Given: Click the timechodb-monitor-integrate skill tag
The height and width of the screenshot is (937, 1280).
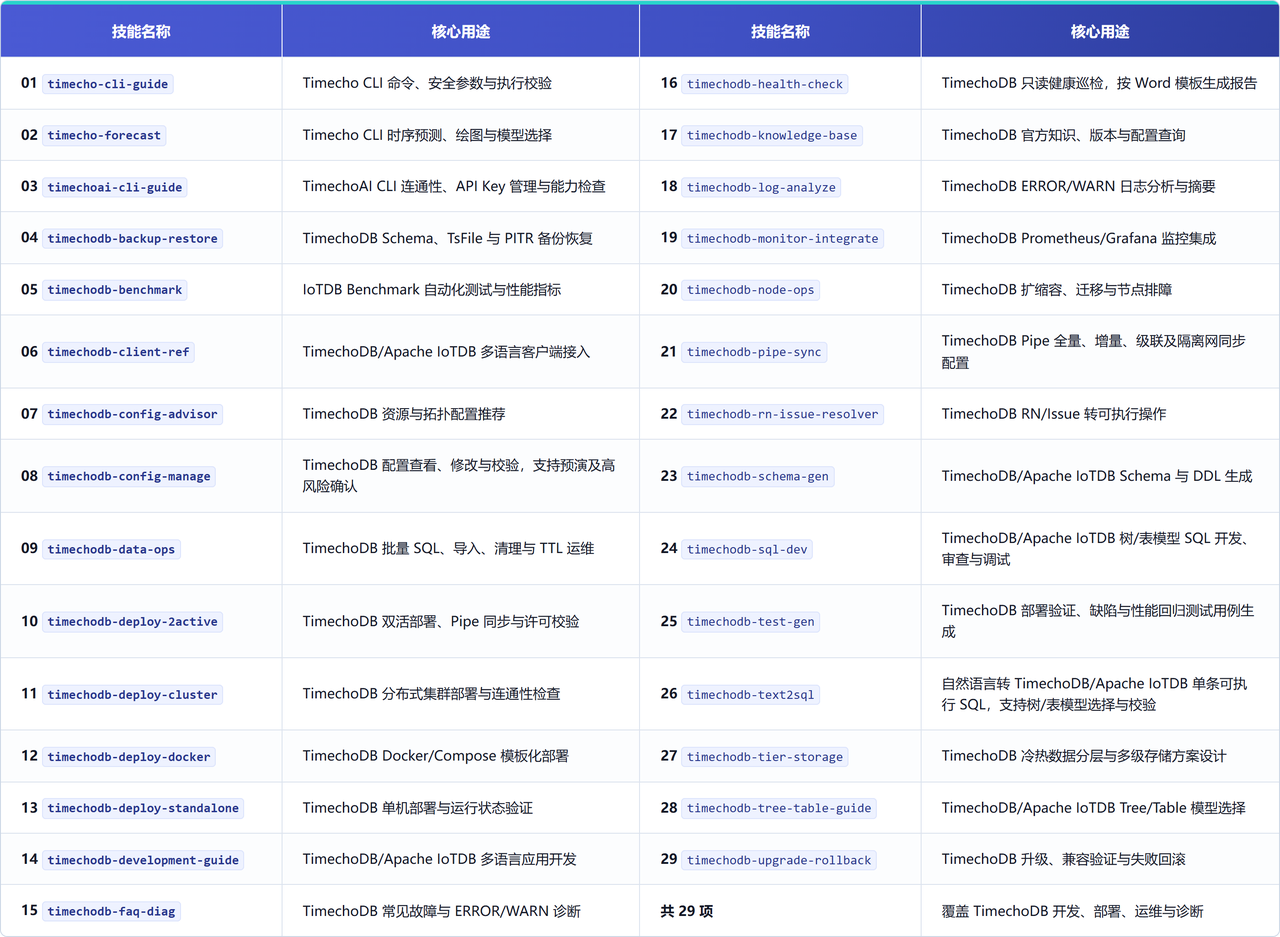Looking at the screenshot, I should (x=782, y=239).
